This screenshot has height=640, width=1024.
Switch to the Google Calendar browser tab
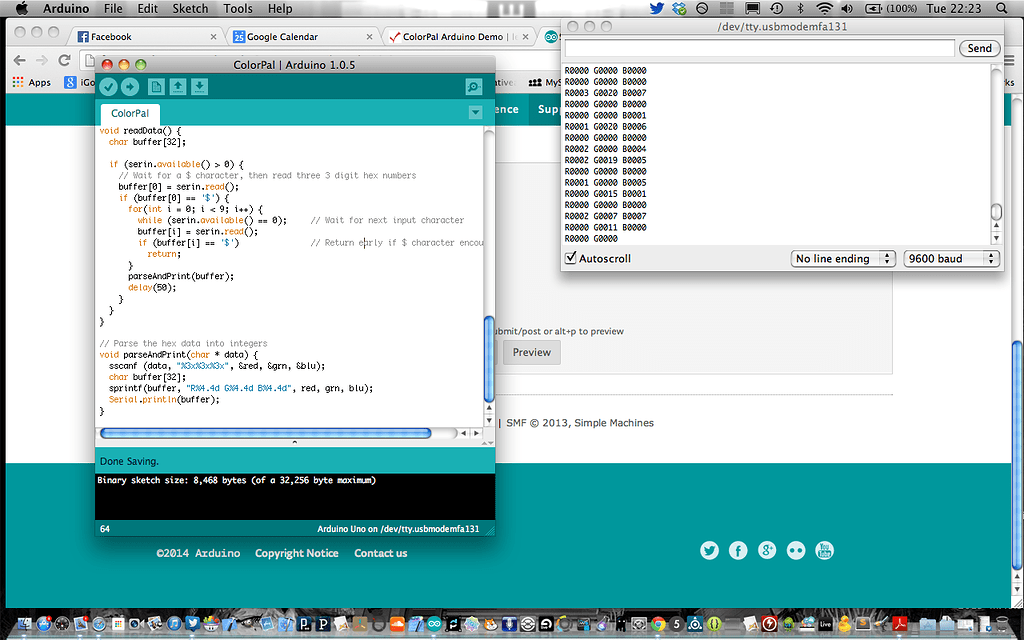coord(282,37)
